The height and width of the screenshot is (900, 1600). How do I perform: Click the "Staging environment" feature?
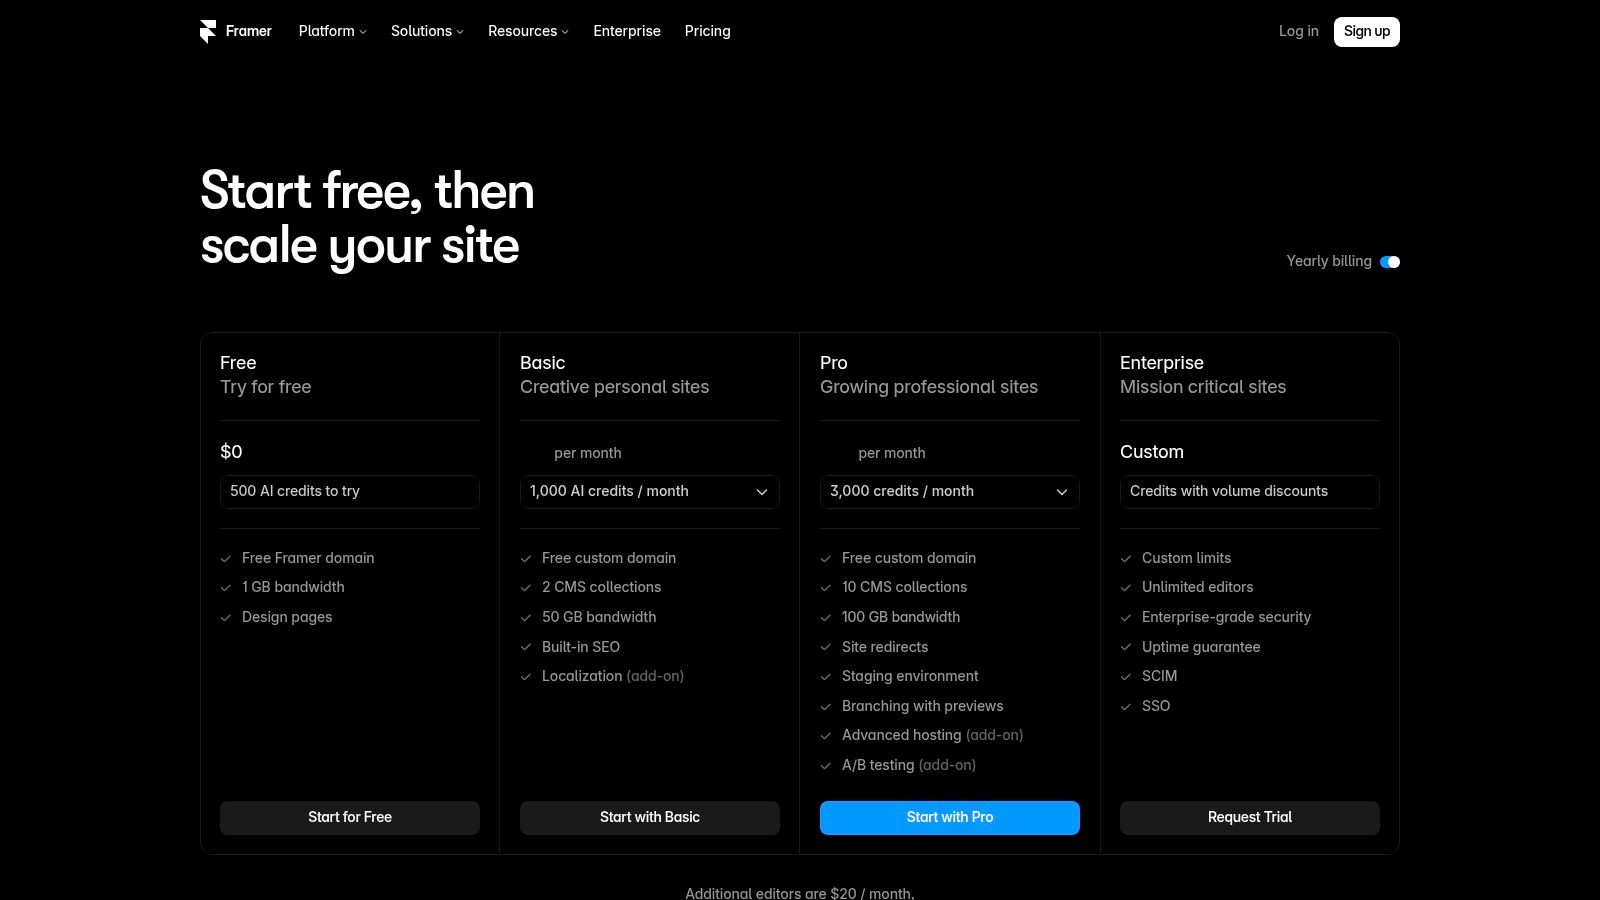click(910, 676)
